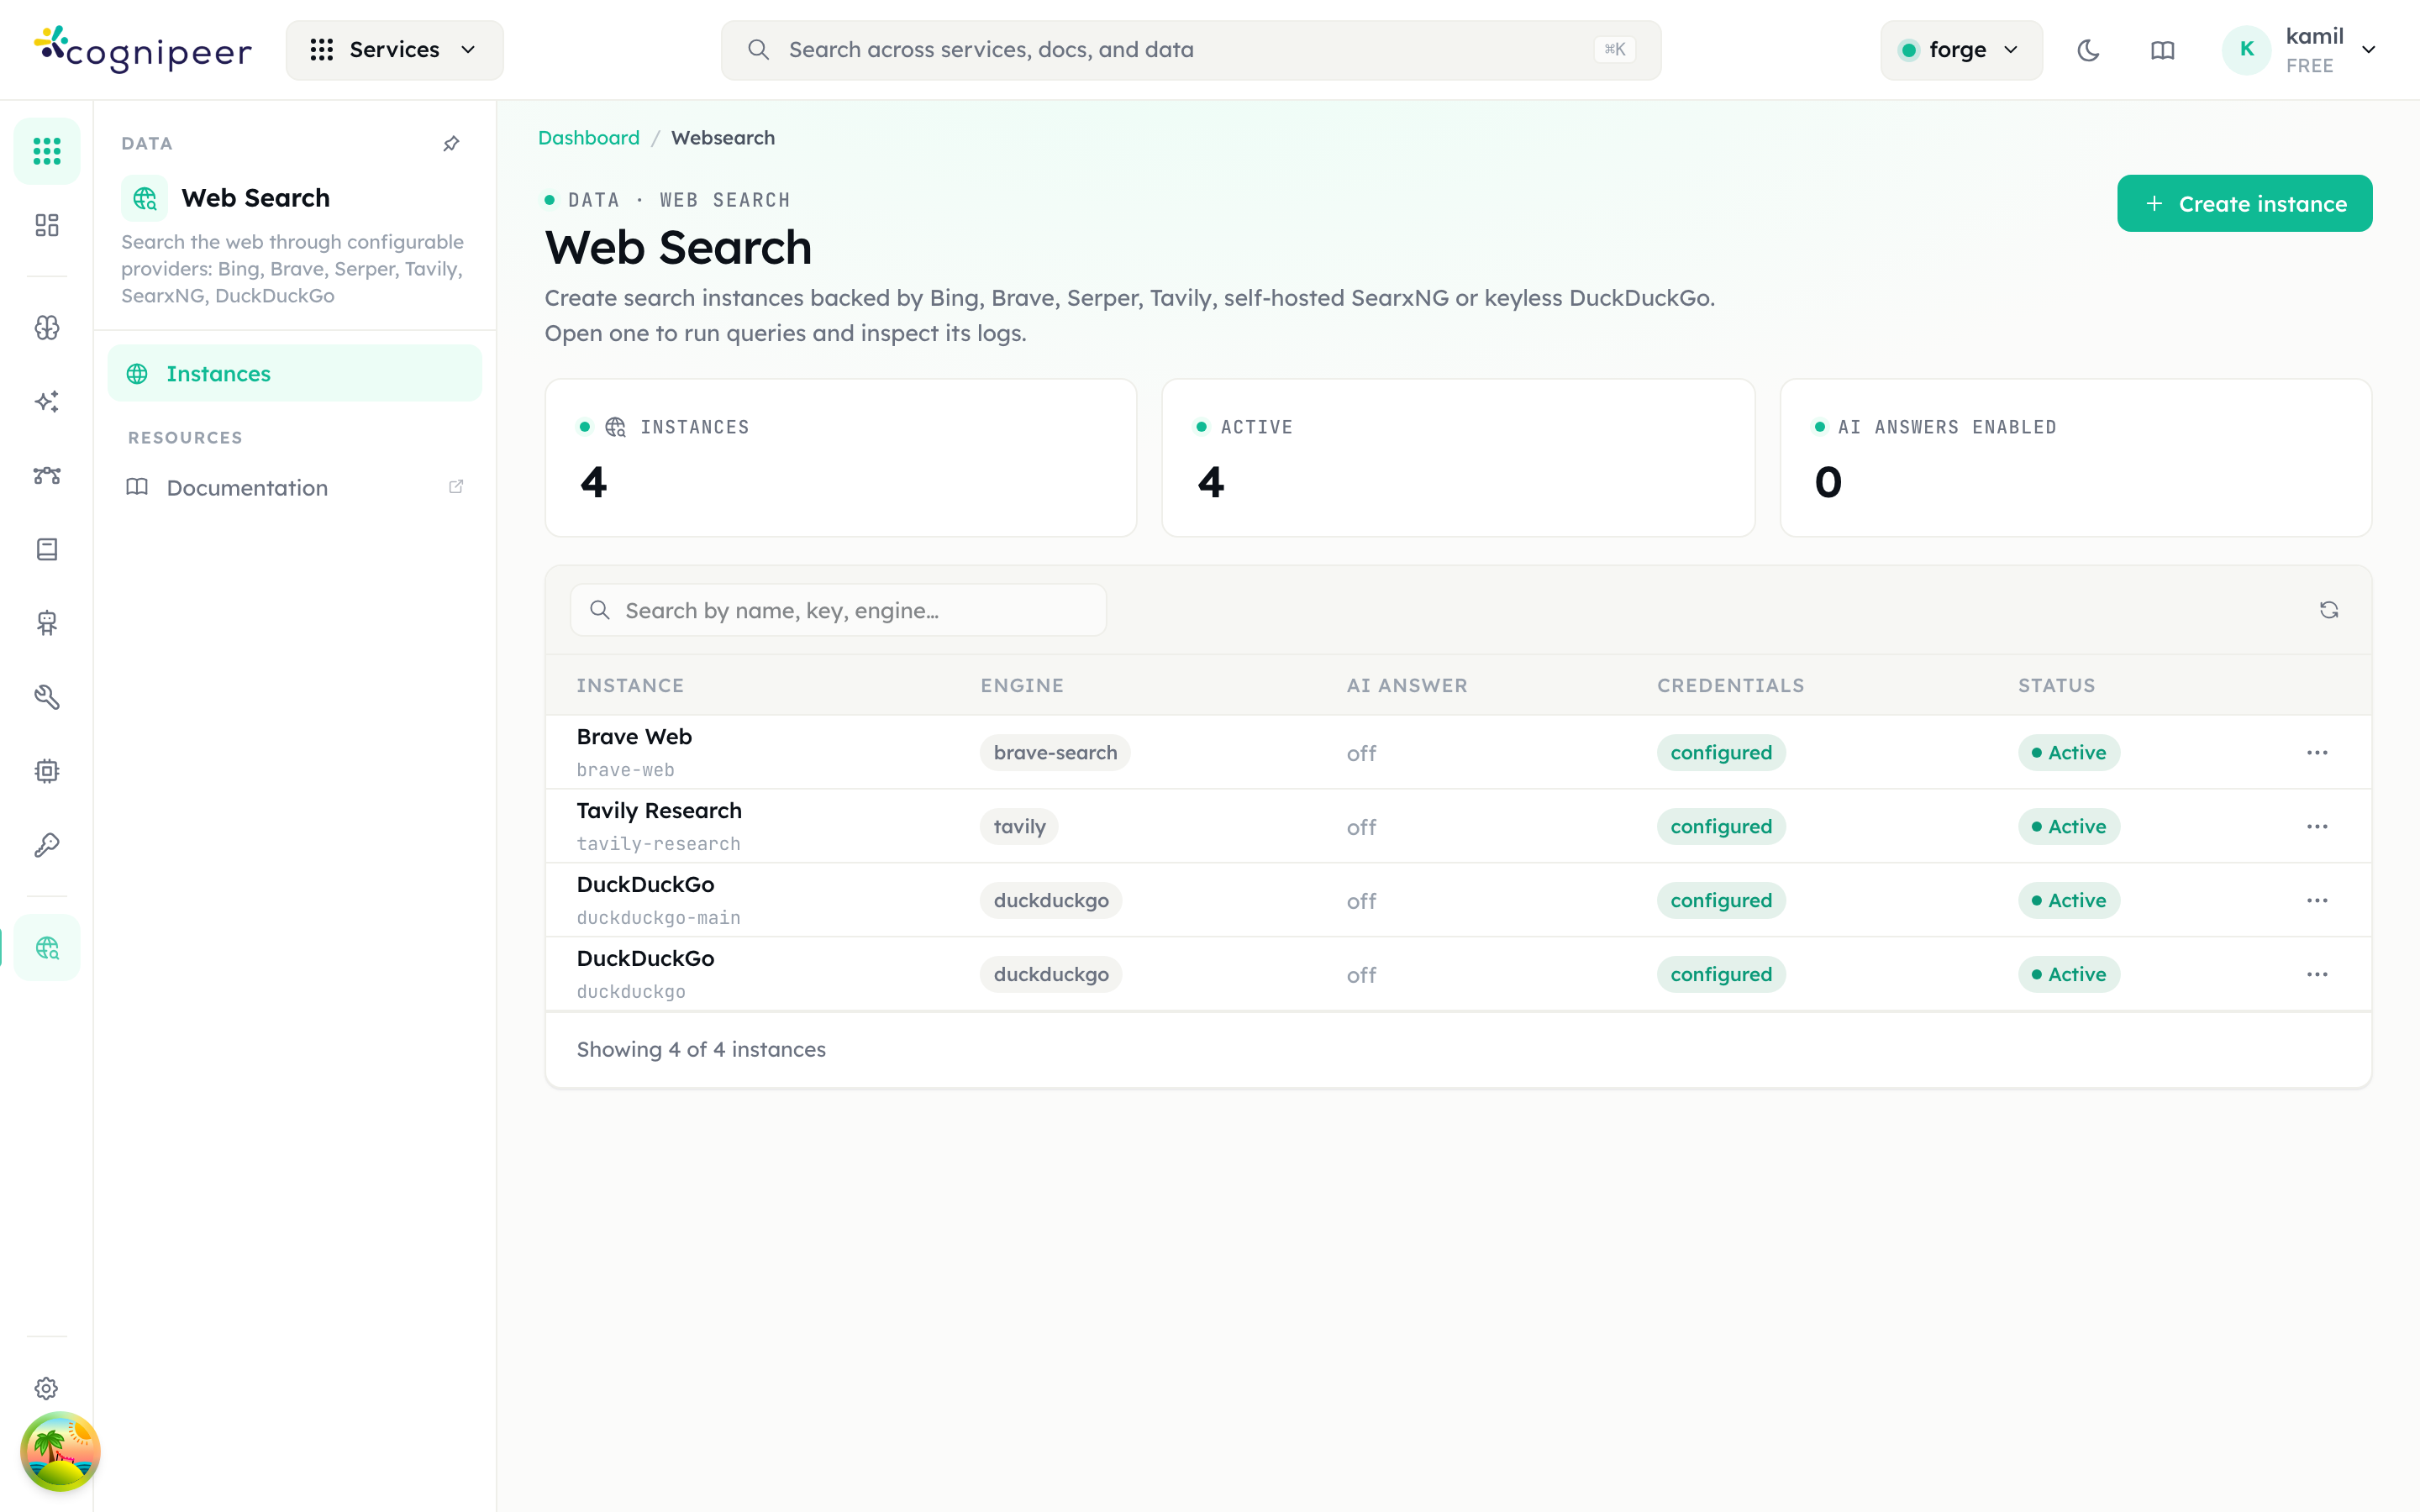Open DuckDuckGo instance with key duckduckgo-main

point(645,885)
